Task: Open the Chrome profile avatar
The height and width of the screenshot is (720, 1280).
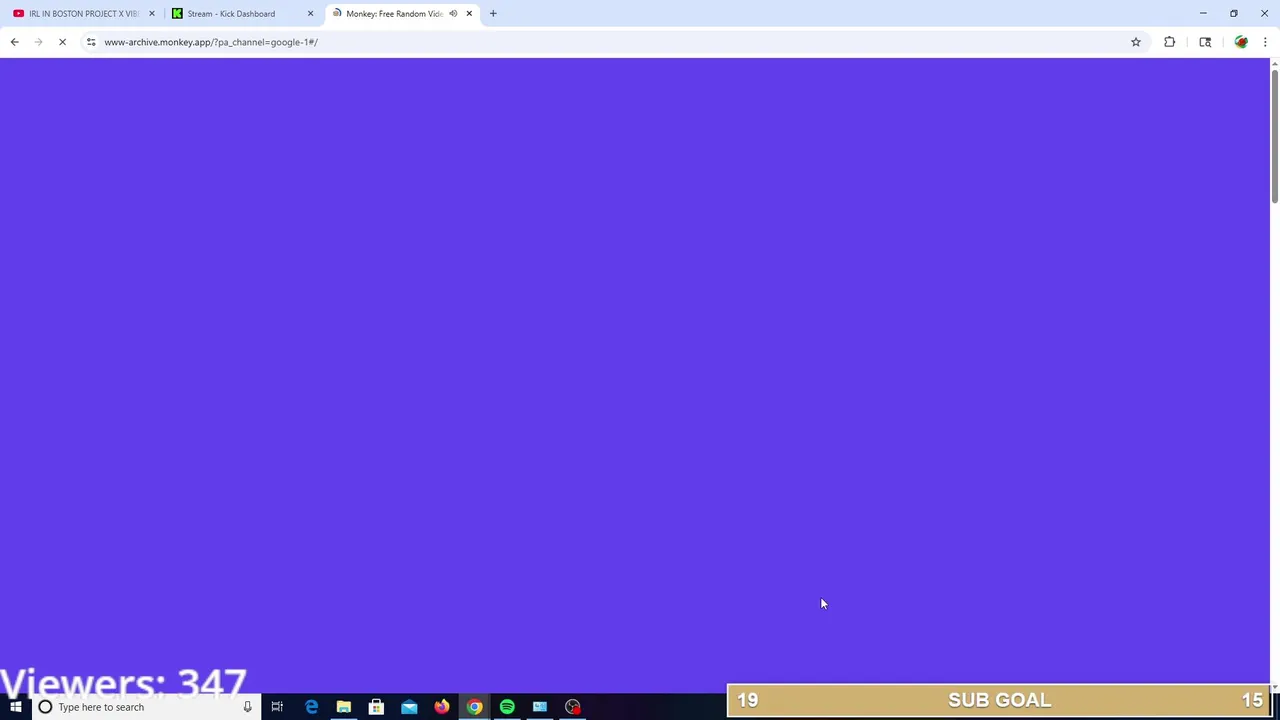Action: click(x=1241, y=42)
